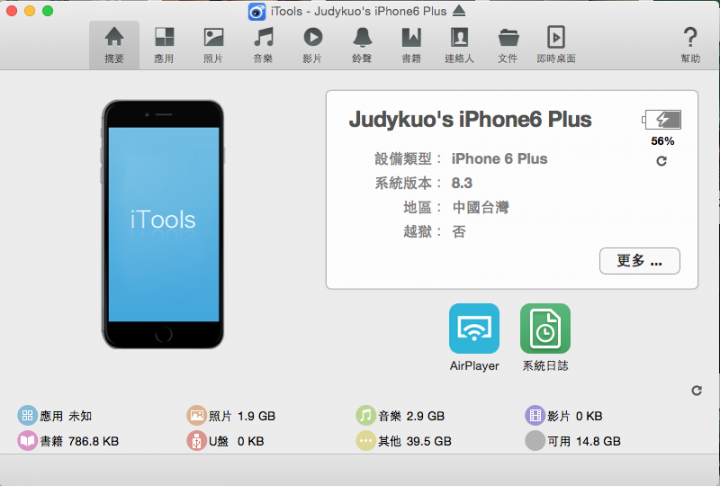Click the iPhone 6 Plus device type value

click(x=499, y=159)
